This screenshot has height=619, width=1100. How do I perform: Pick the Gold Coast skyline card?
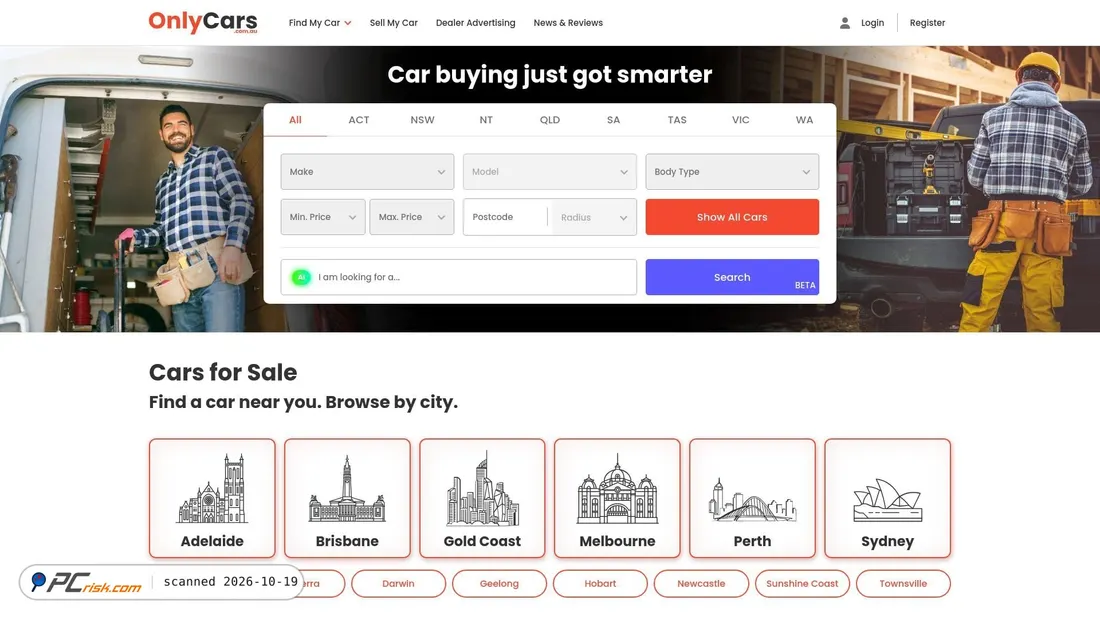click(482, 498)
